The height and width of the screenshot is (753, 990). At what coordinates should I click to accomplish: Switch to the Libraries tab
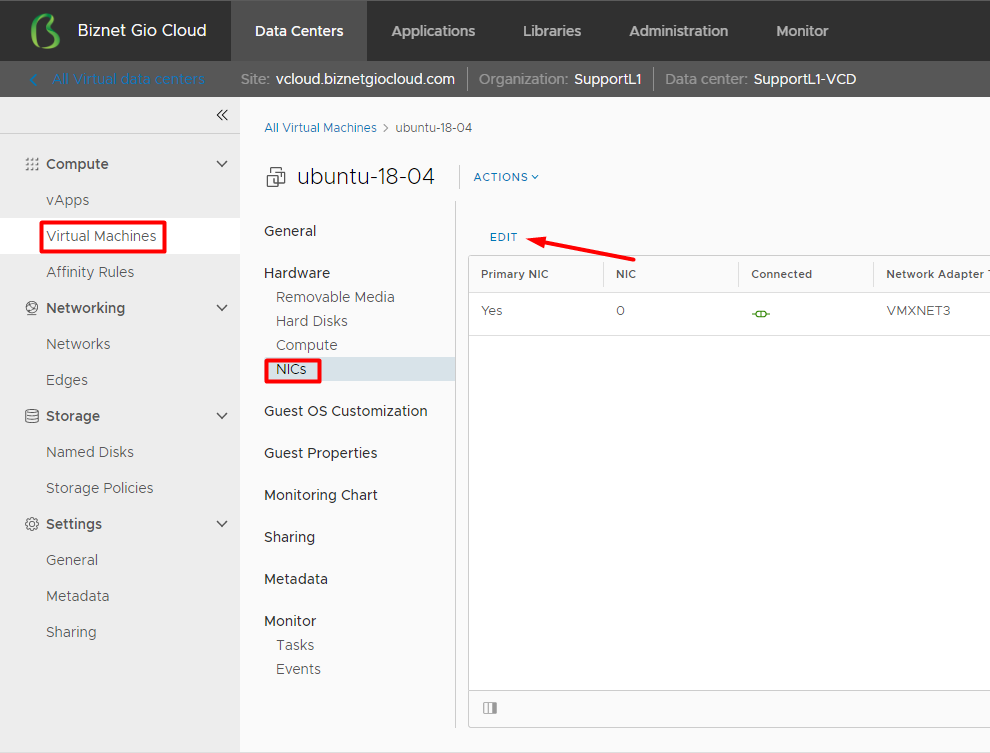click(x=552, y=31)
